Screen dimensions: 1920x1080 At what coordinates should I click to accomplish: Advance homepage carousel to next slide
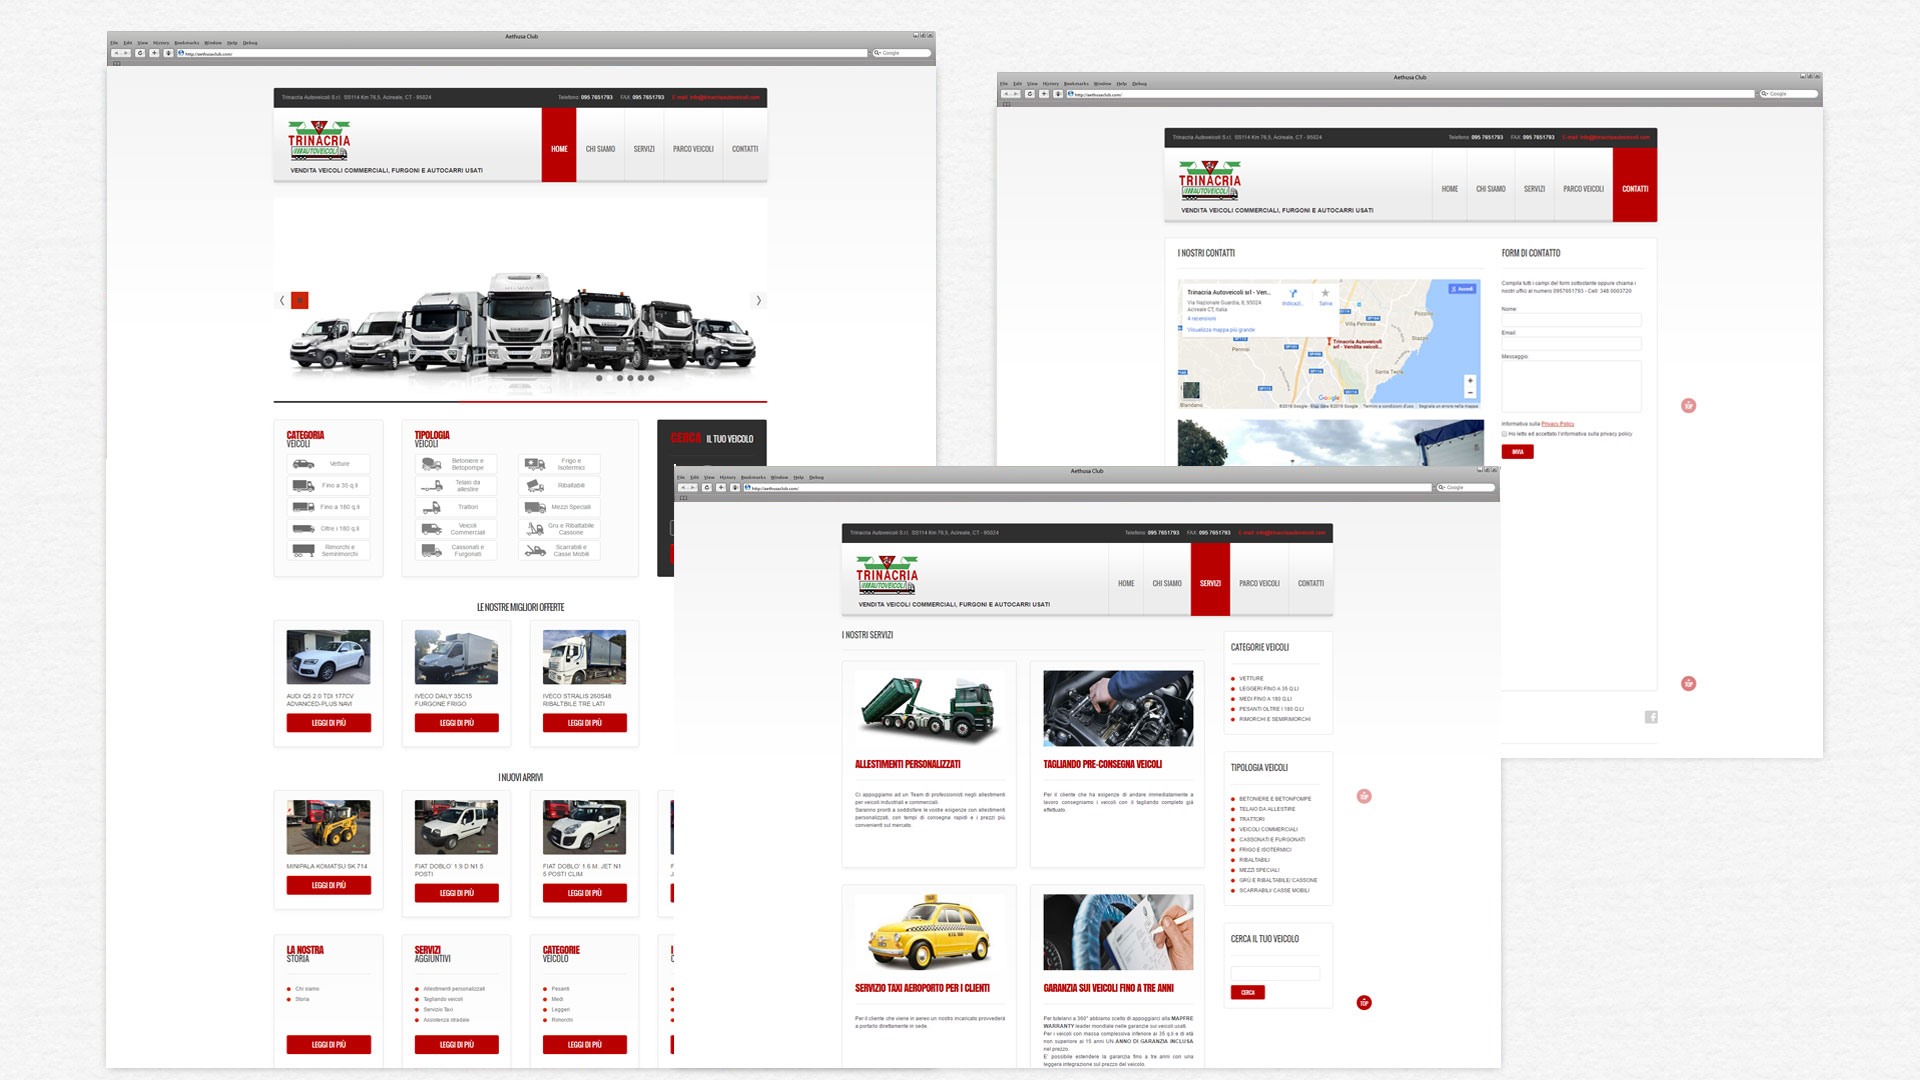point(758,300)
